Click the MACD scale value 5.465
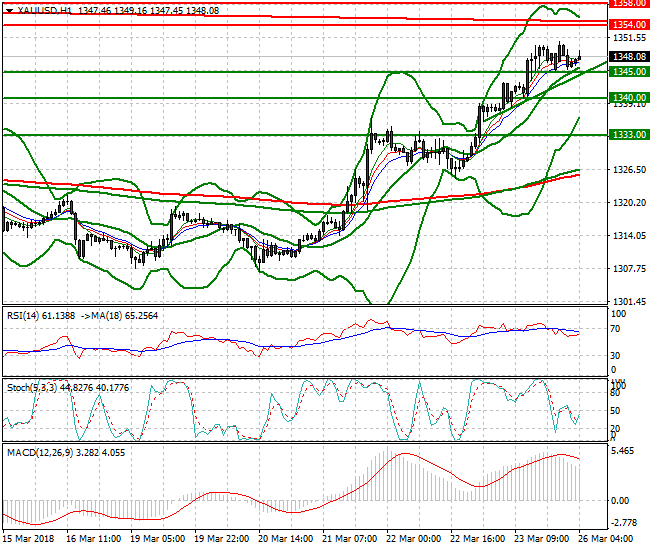The height and width of the screenshot is (550, 650). point(623,451)
